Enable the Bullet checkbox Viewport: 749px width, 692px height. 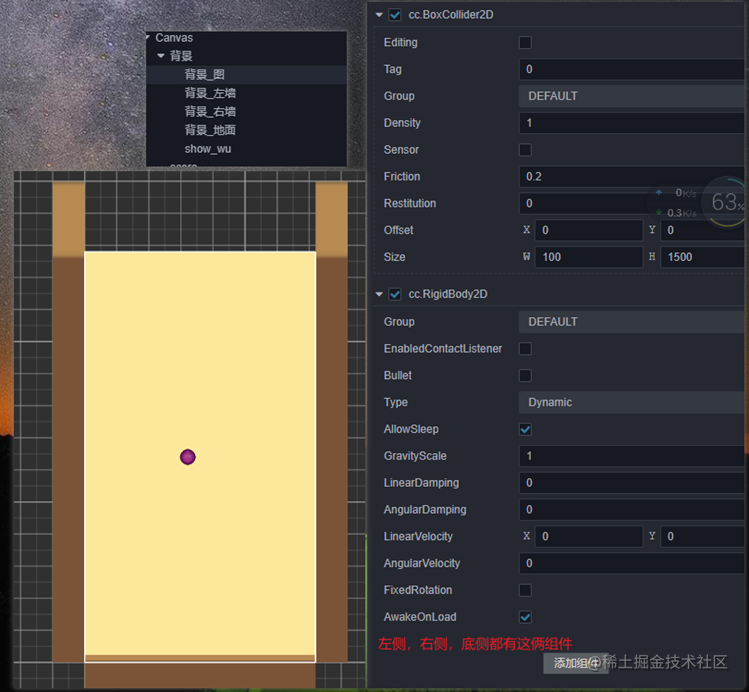click(525, 375)
